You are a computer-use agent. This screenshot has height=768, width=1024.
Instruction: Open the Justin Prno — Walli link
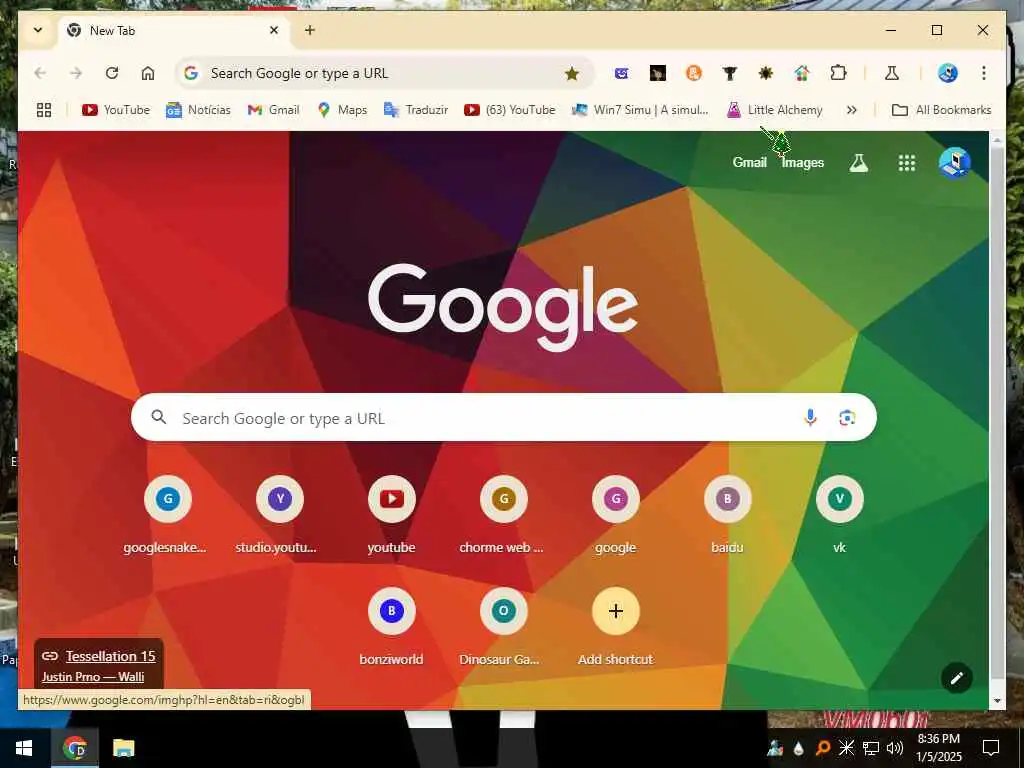[93, 677]
